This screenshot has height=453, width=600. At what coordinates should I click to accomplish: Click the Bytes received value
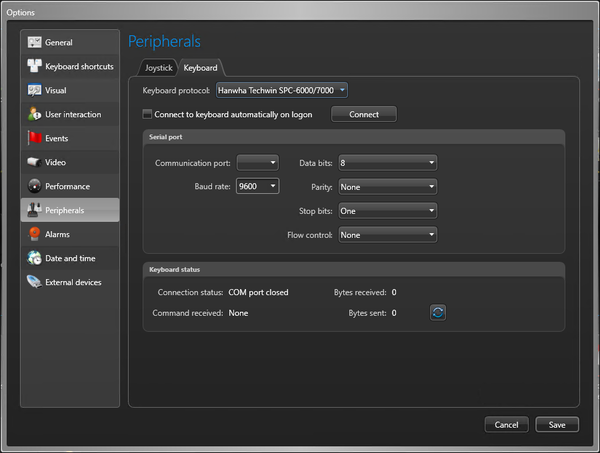[x=394, y=292]
